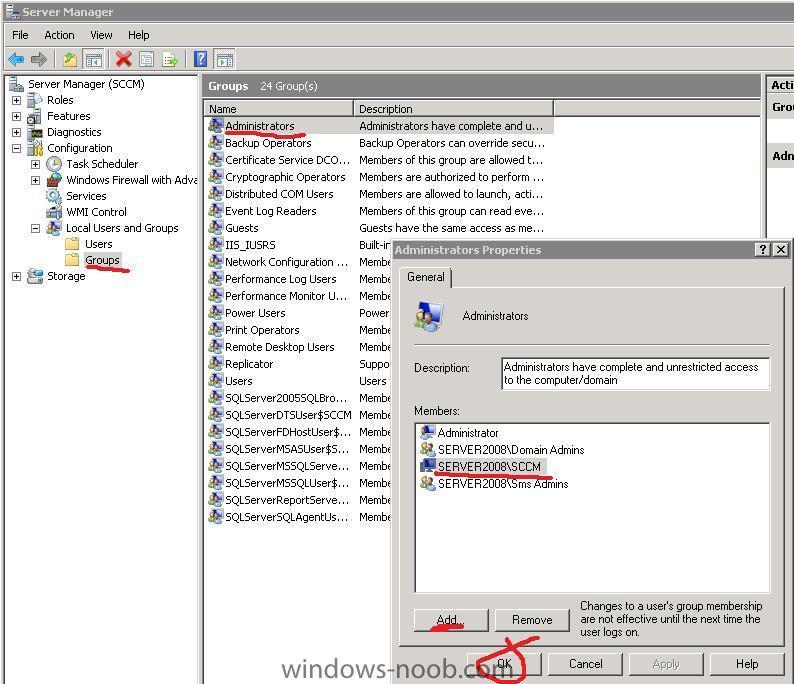Viewport: 794px width, 684px height.
Task: Collapse the Configuration node
Action: pyautogui.click(x=16, y=148)
